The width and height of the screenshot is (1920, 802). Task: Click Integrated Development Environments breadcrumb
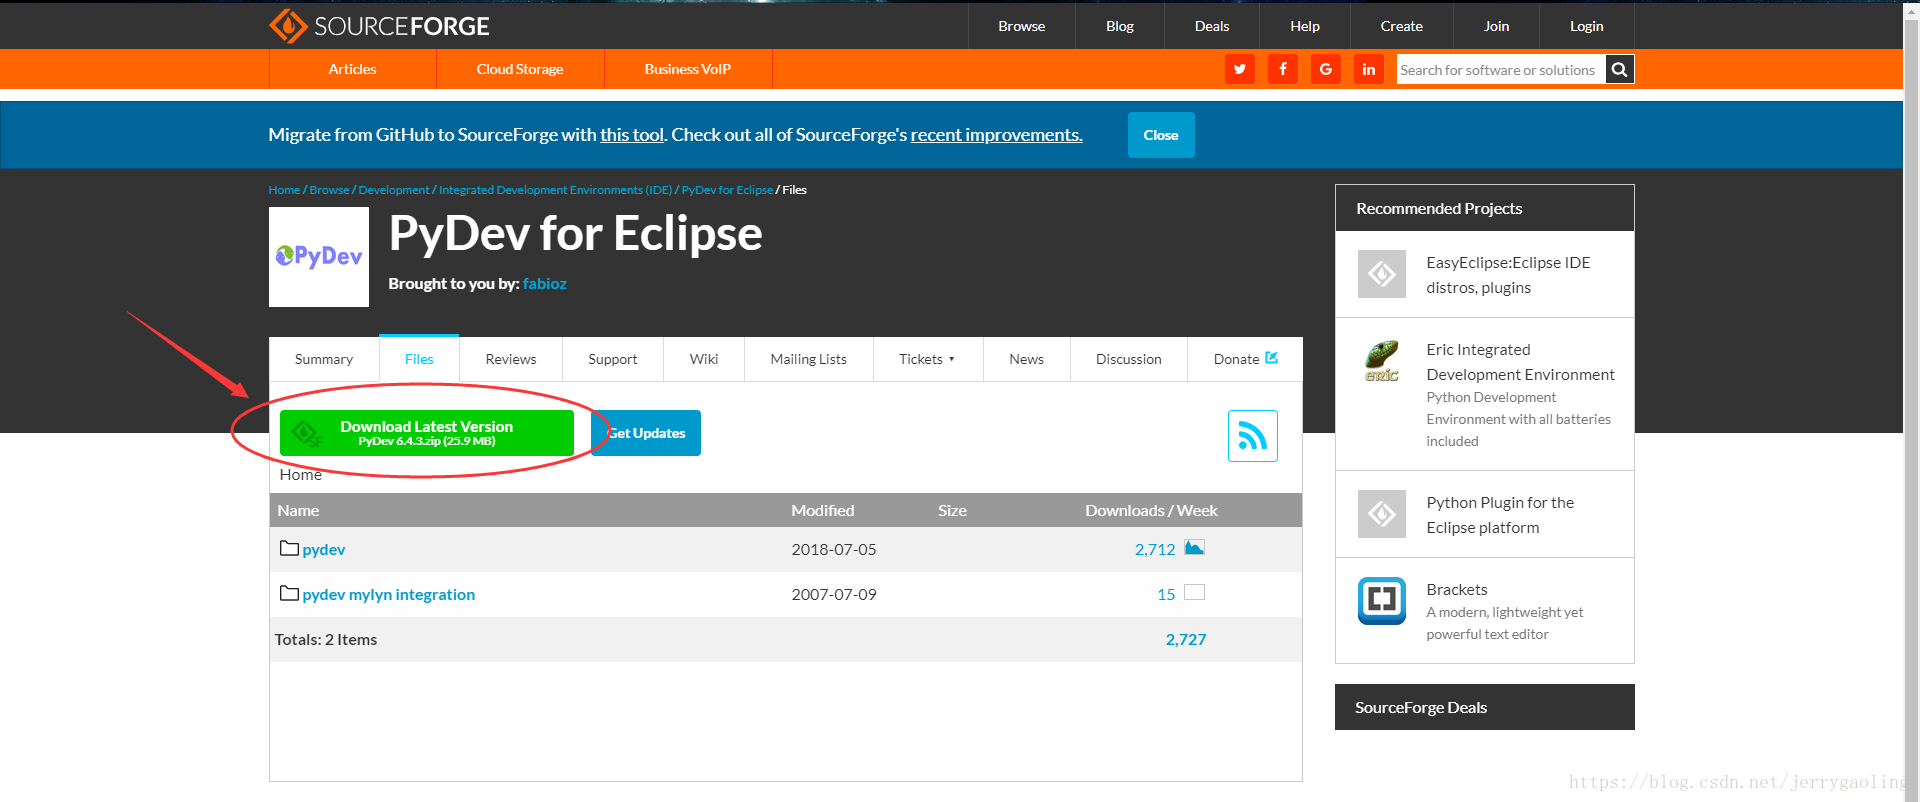[555, 190]
